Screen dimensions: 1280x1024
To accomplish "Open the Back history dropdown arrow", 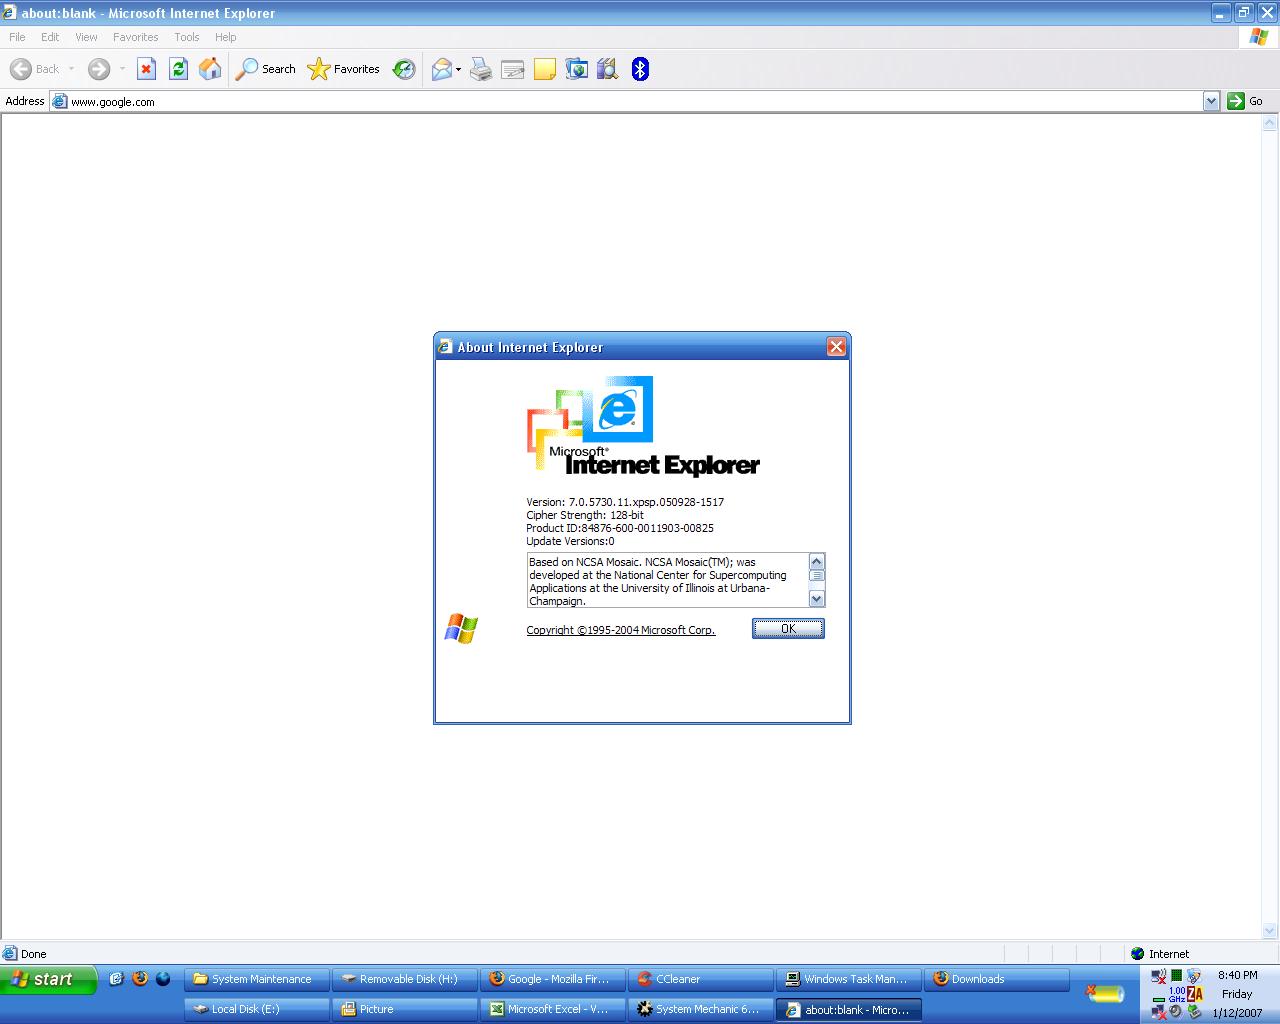I will 71,69.
